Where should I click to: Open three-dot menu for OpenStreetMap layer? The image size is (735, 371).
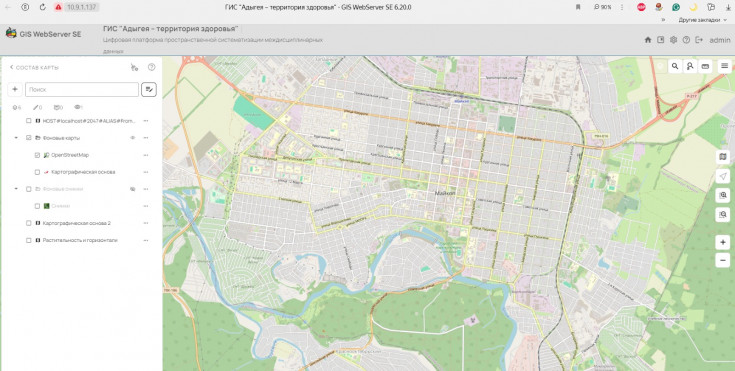point(146,155)
